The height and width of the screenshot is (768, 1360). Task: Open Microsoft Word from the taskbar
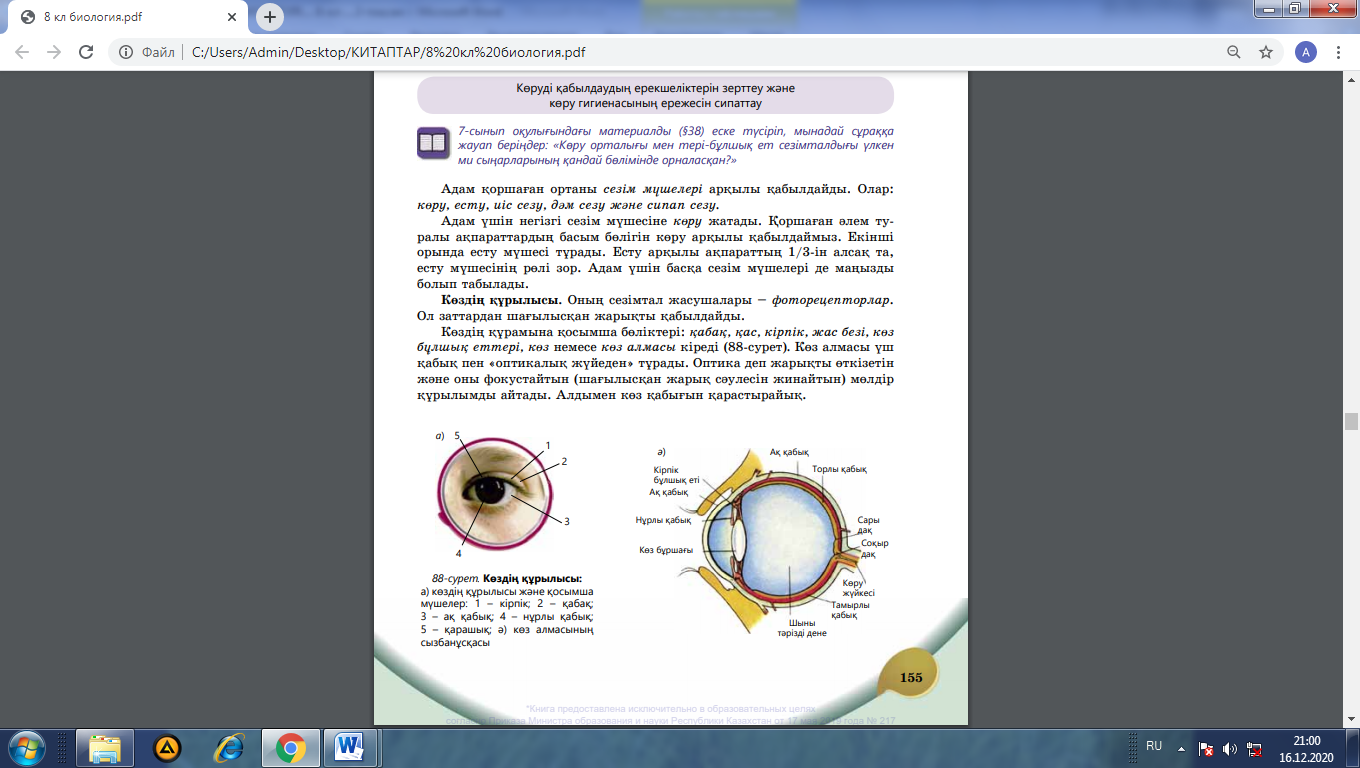349,747
